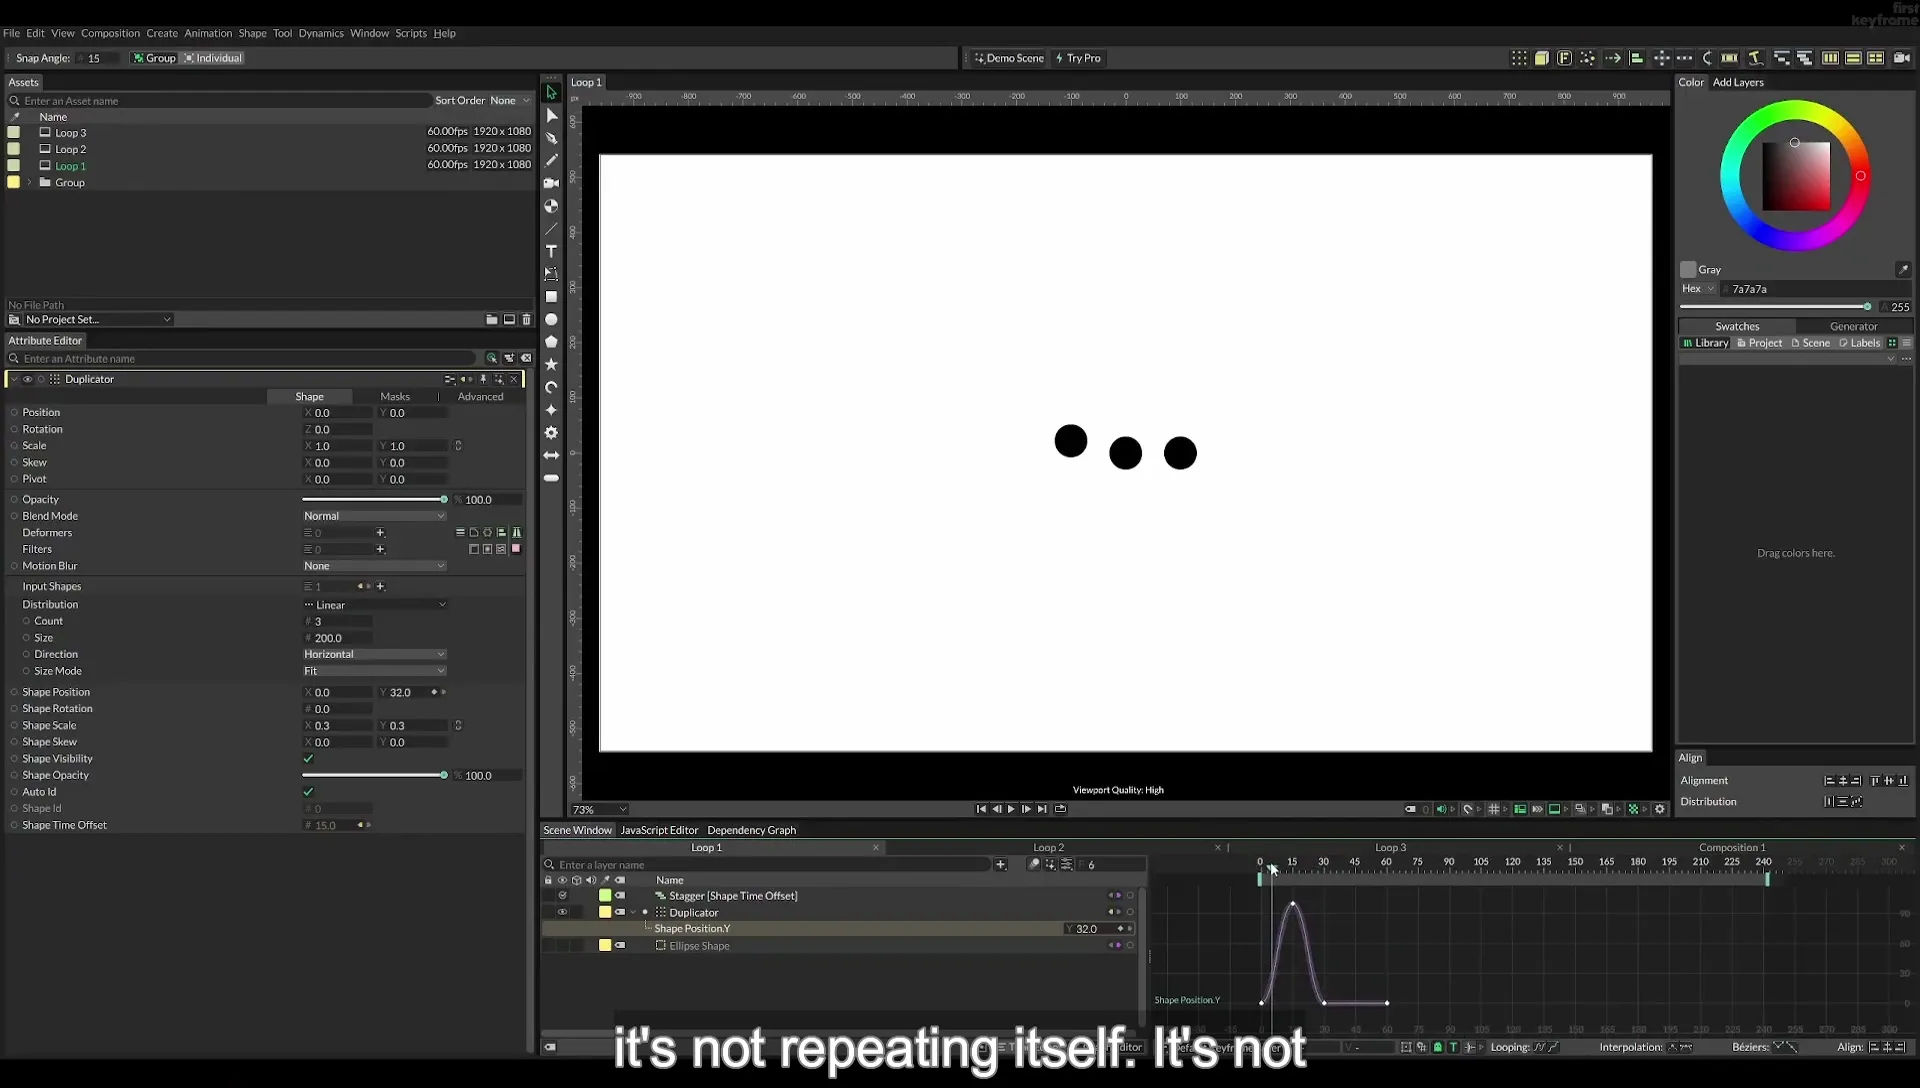Click the color eyedropper icon
1920x1088 pixels.
tap(1903, 270)
